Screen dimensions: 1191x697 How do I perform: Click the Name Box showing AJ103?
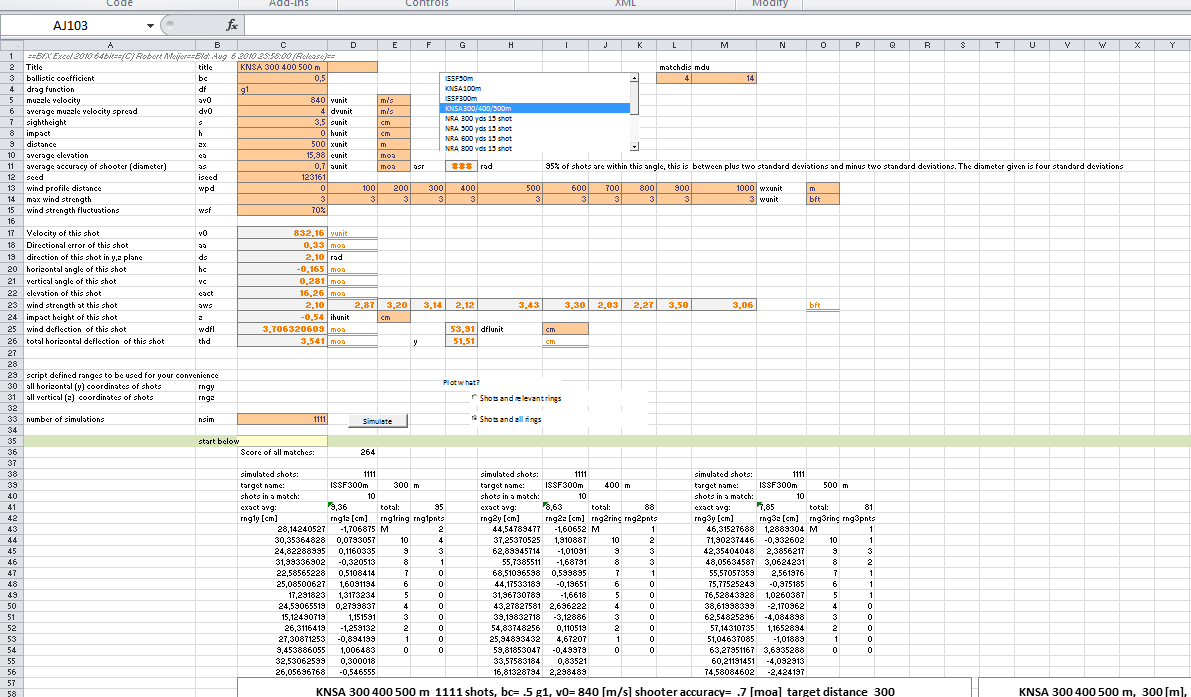pos(71,25)
